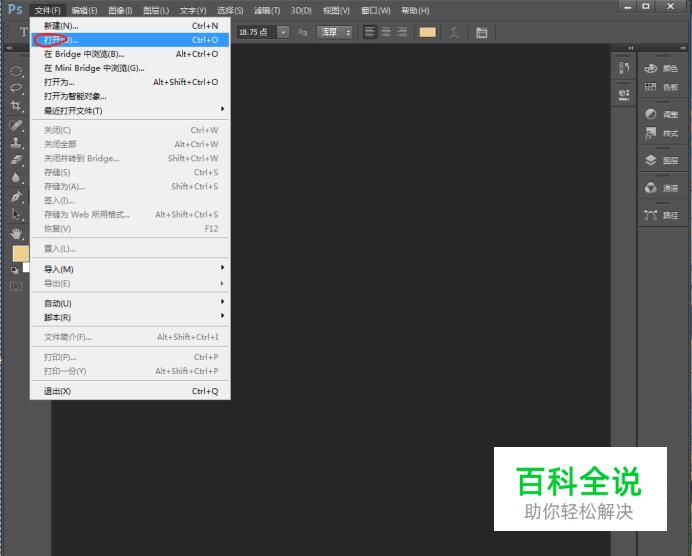Click the left align text icon
The width and height of the screenshot is (692, 556).
370,32
